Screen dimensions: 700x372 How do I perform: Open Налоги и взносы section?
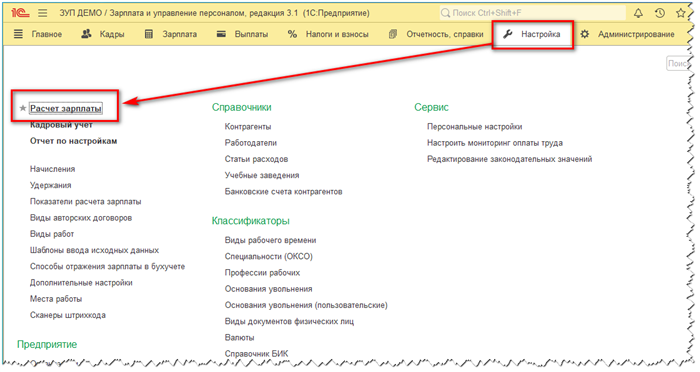coord(337,34)
